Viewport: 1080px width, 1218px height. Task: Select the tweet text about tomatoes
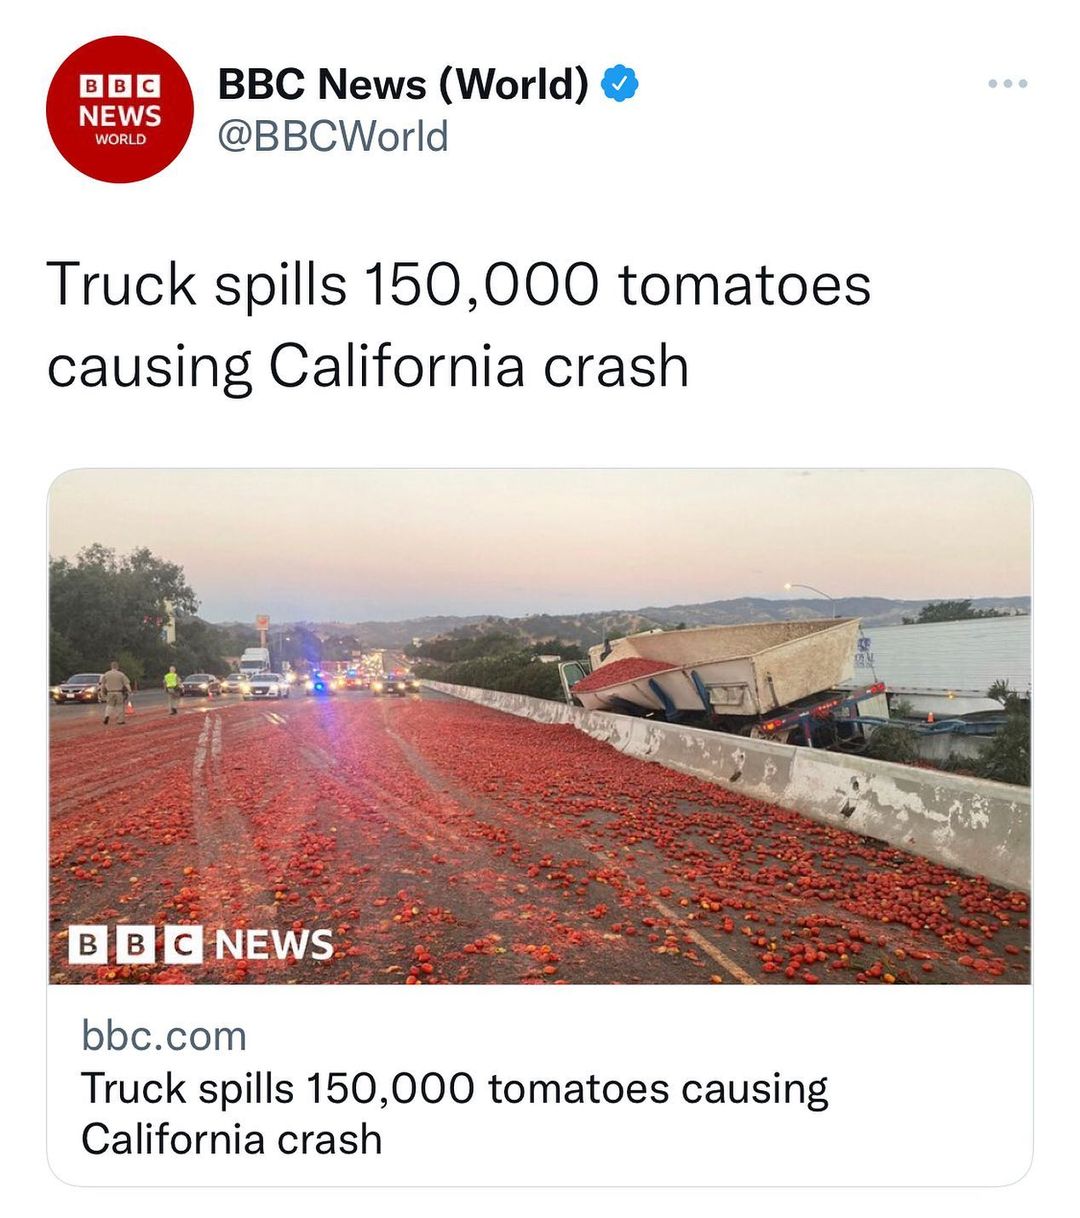pos(459,324)
